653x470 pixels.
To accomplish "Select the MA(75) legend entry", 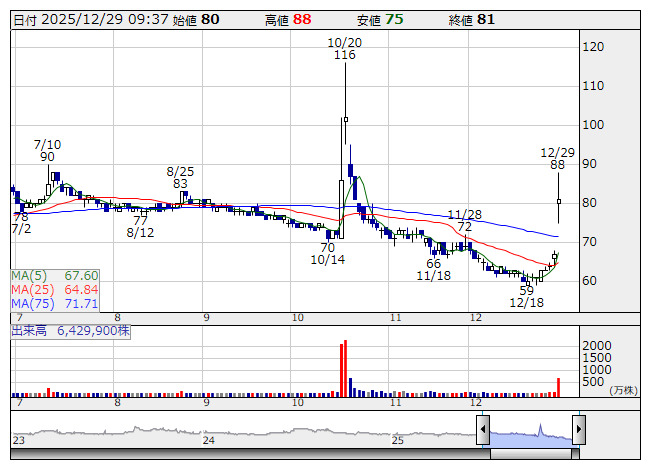I will point(55,304).
